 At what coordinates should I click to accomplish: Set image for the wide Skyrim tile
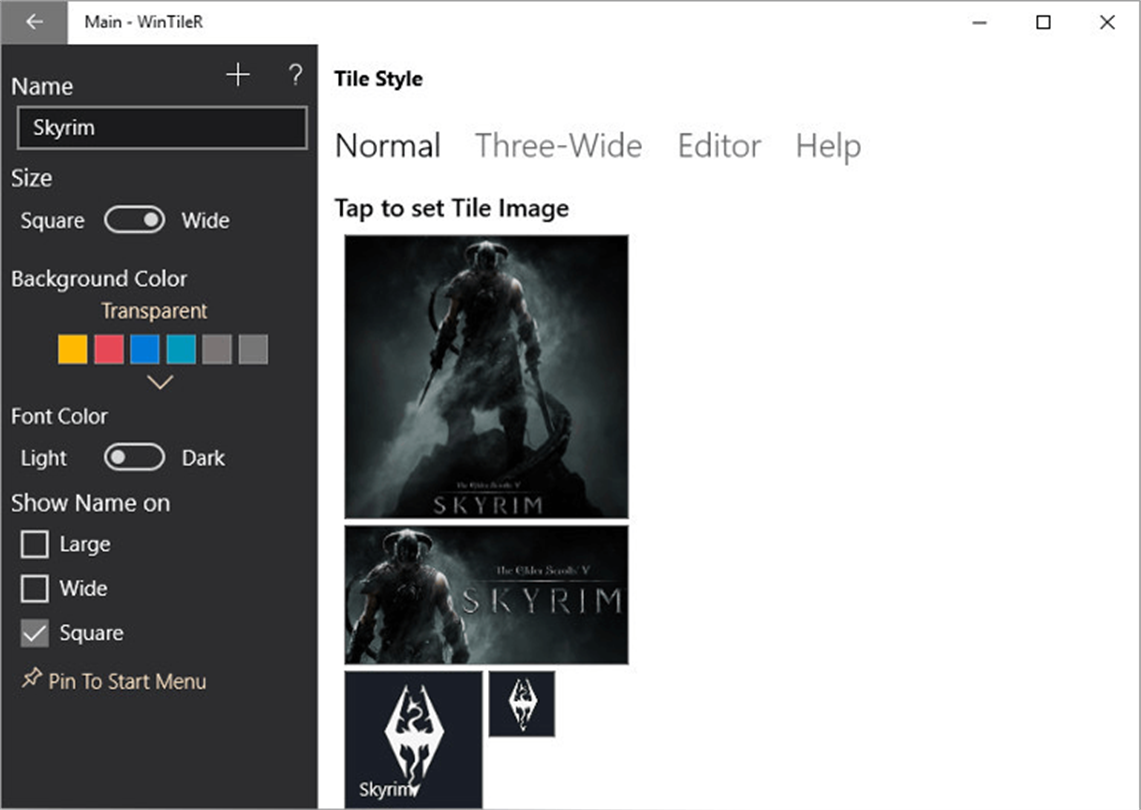(486, 595)
